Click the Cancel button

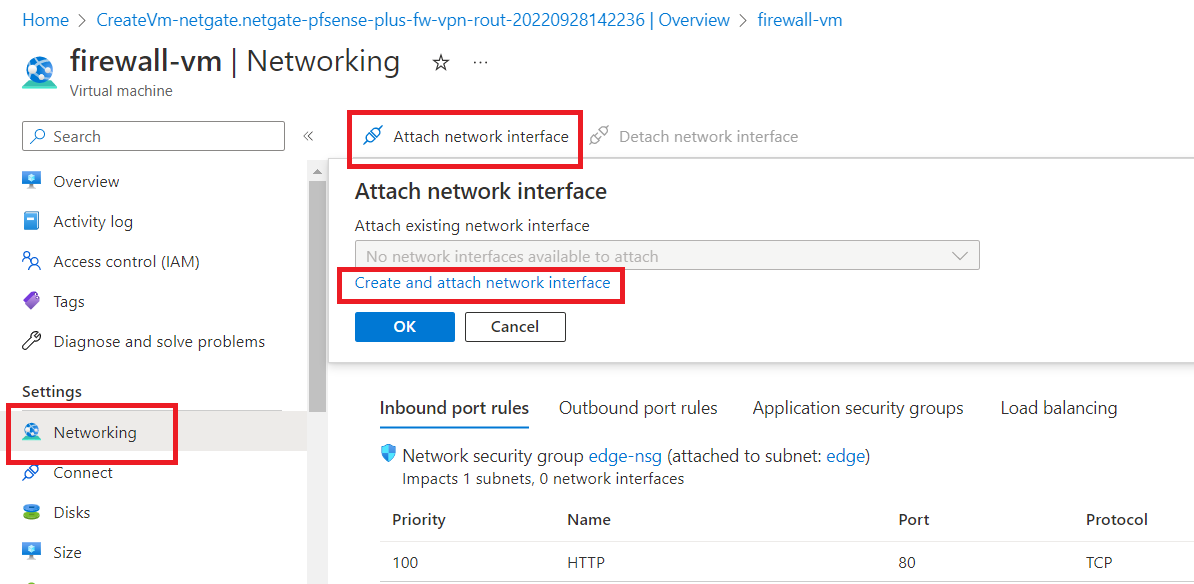point(515,327)
